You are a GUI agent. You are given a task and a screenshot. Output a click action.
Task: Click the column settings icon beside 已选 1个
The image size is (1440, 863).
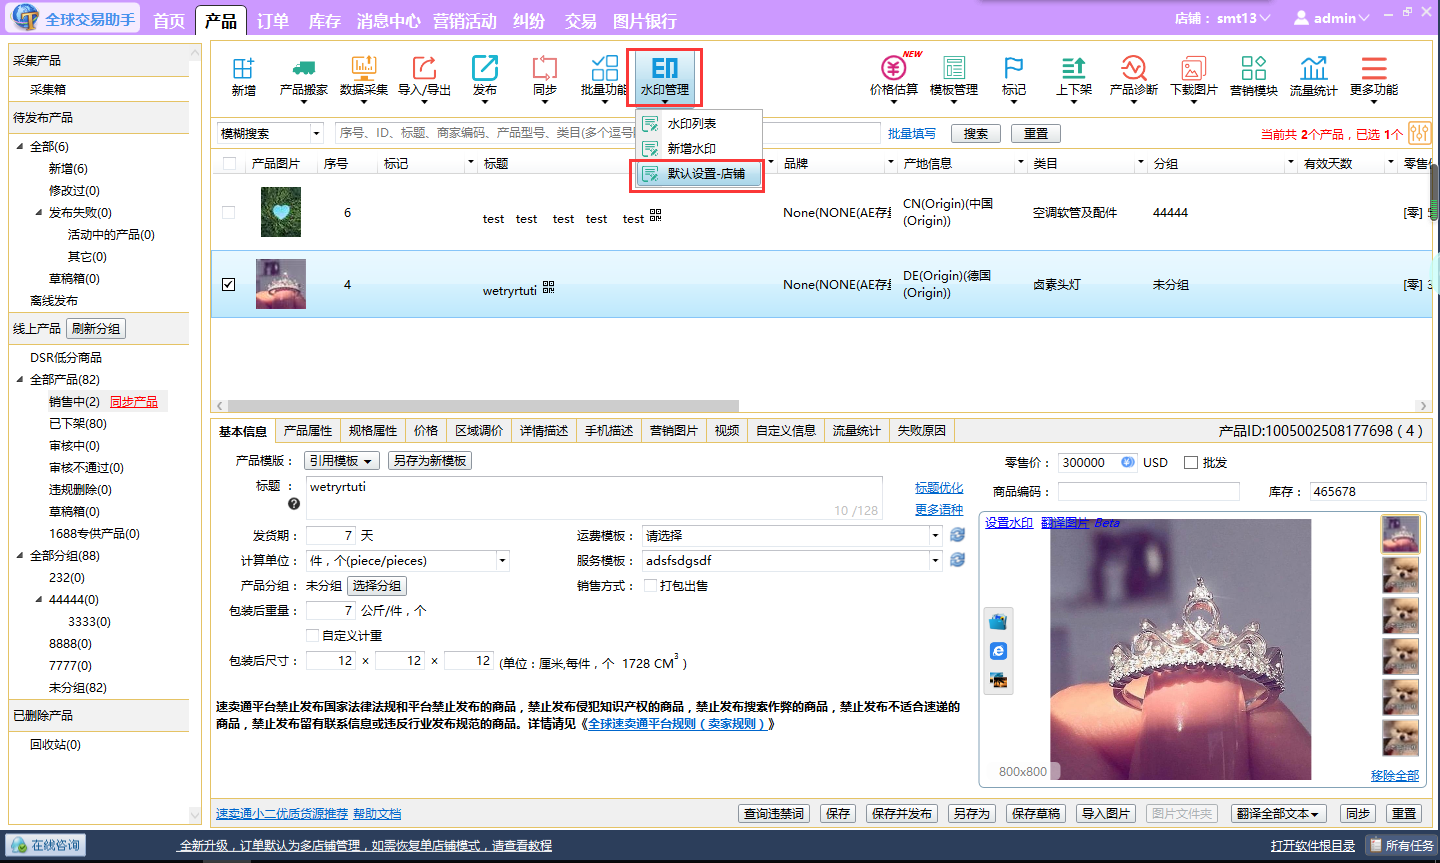[x=1419, y=133]
